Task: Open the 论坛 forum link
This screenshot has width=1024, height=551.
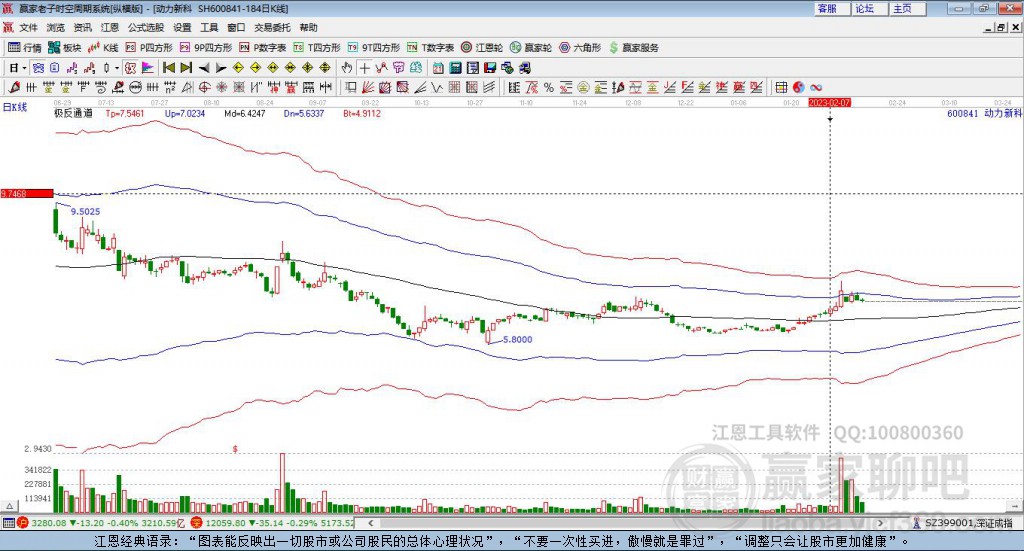Action: click(x=864, y=8)
